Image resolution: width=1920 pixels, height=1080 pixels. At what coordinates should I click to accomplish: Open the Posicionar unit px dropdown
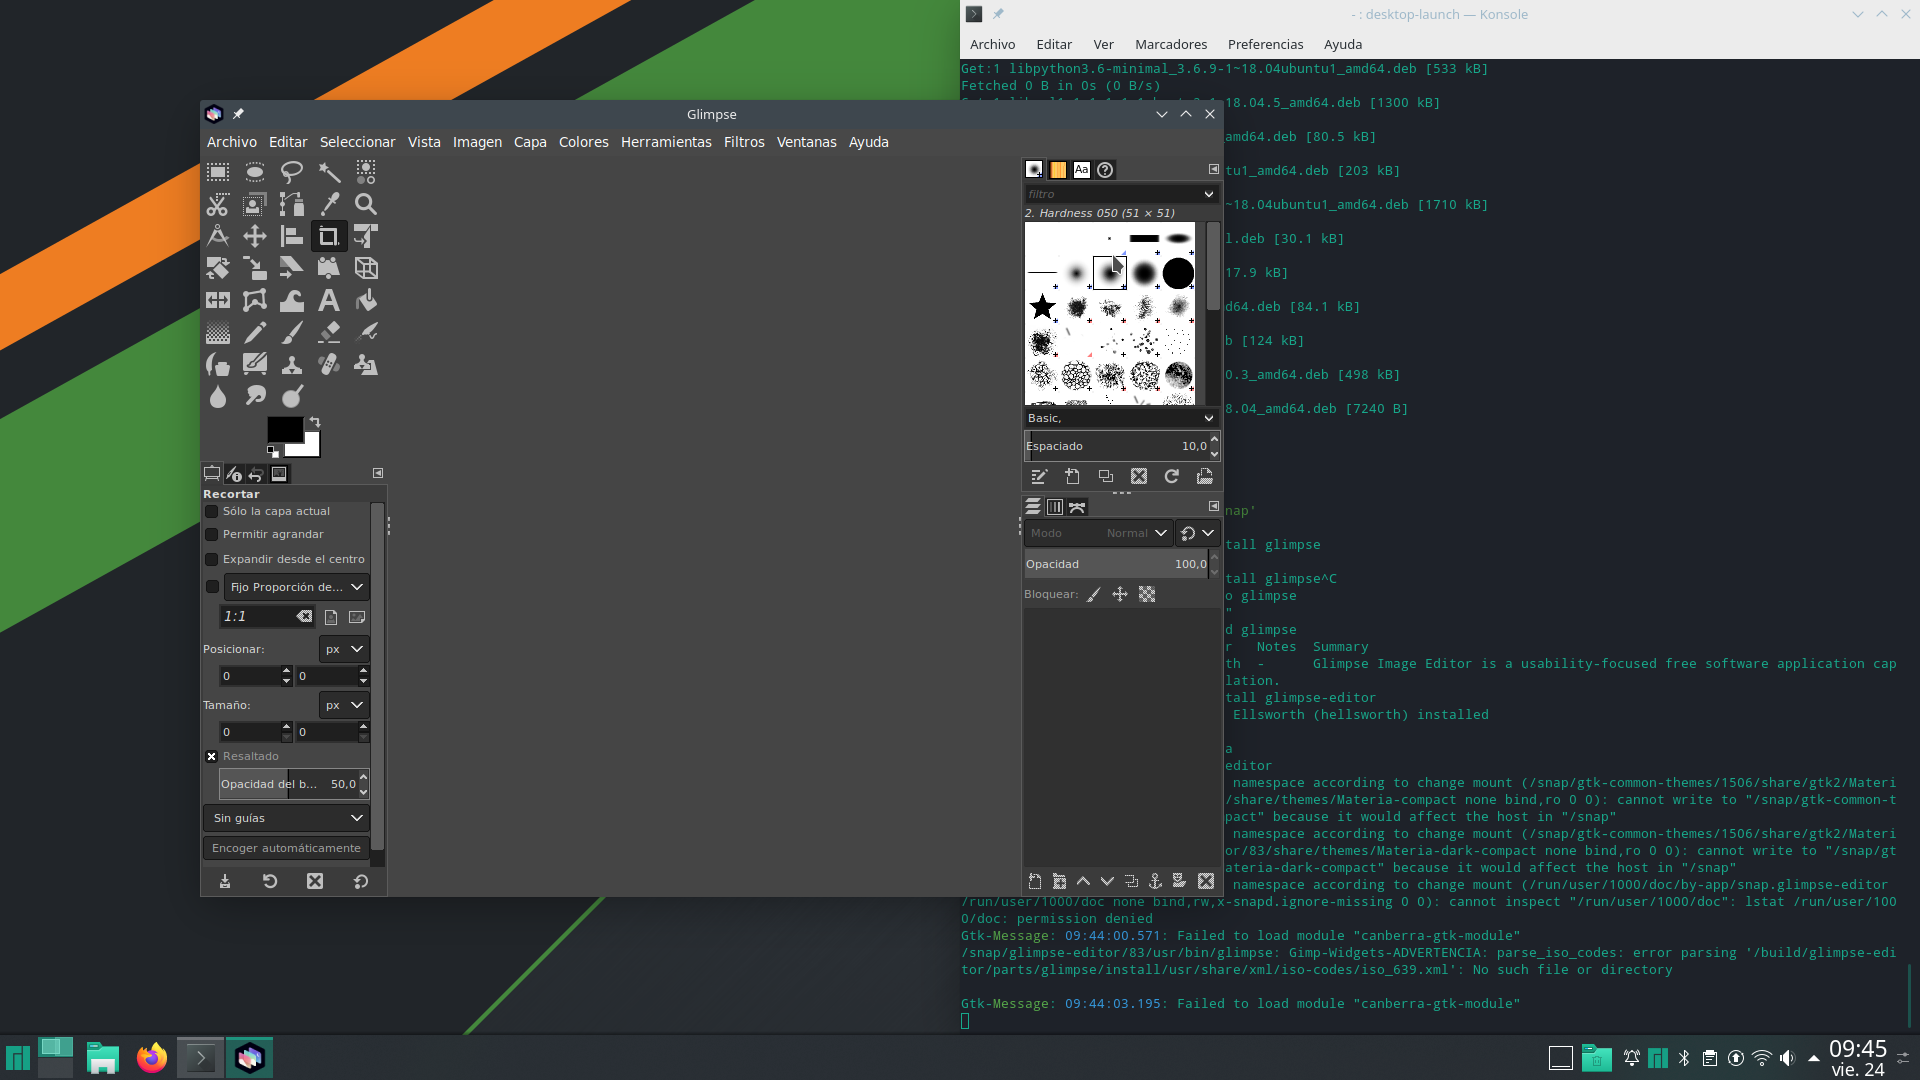(344, 649)
